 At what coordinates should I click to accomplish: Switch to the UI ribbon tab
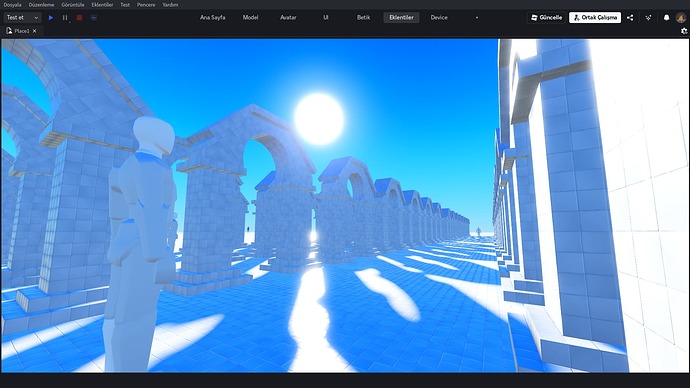pos(326,18)
